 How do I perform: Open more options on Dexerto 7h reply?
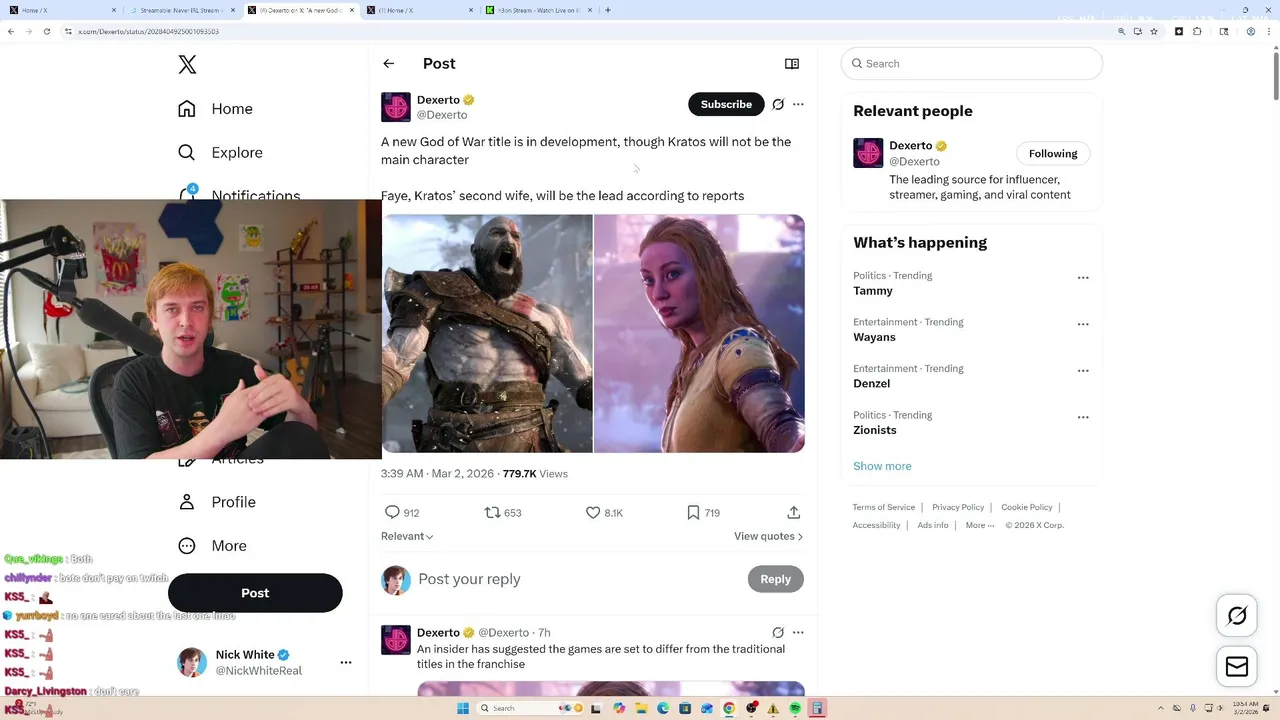click(798, 633)
